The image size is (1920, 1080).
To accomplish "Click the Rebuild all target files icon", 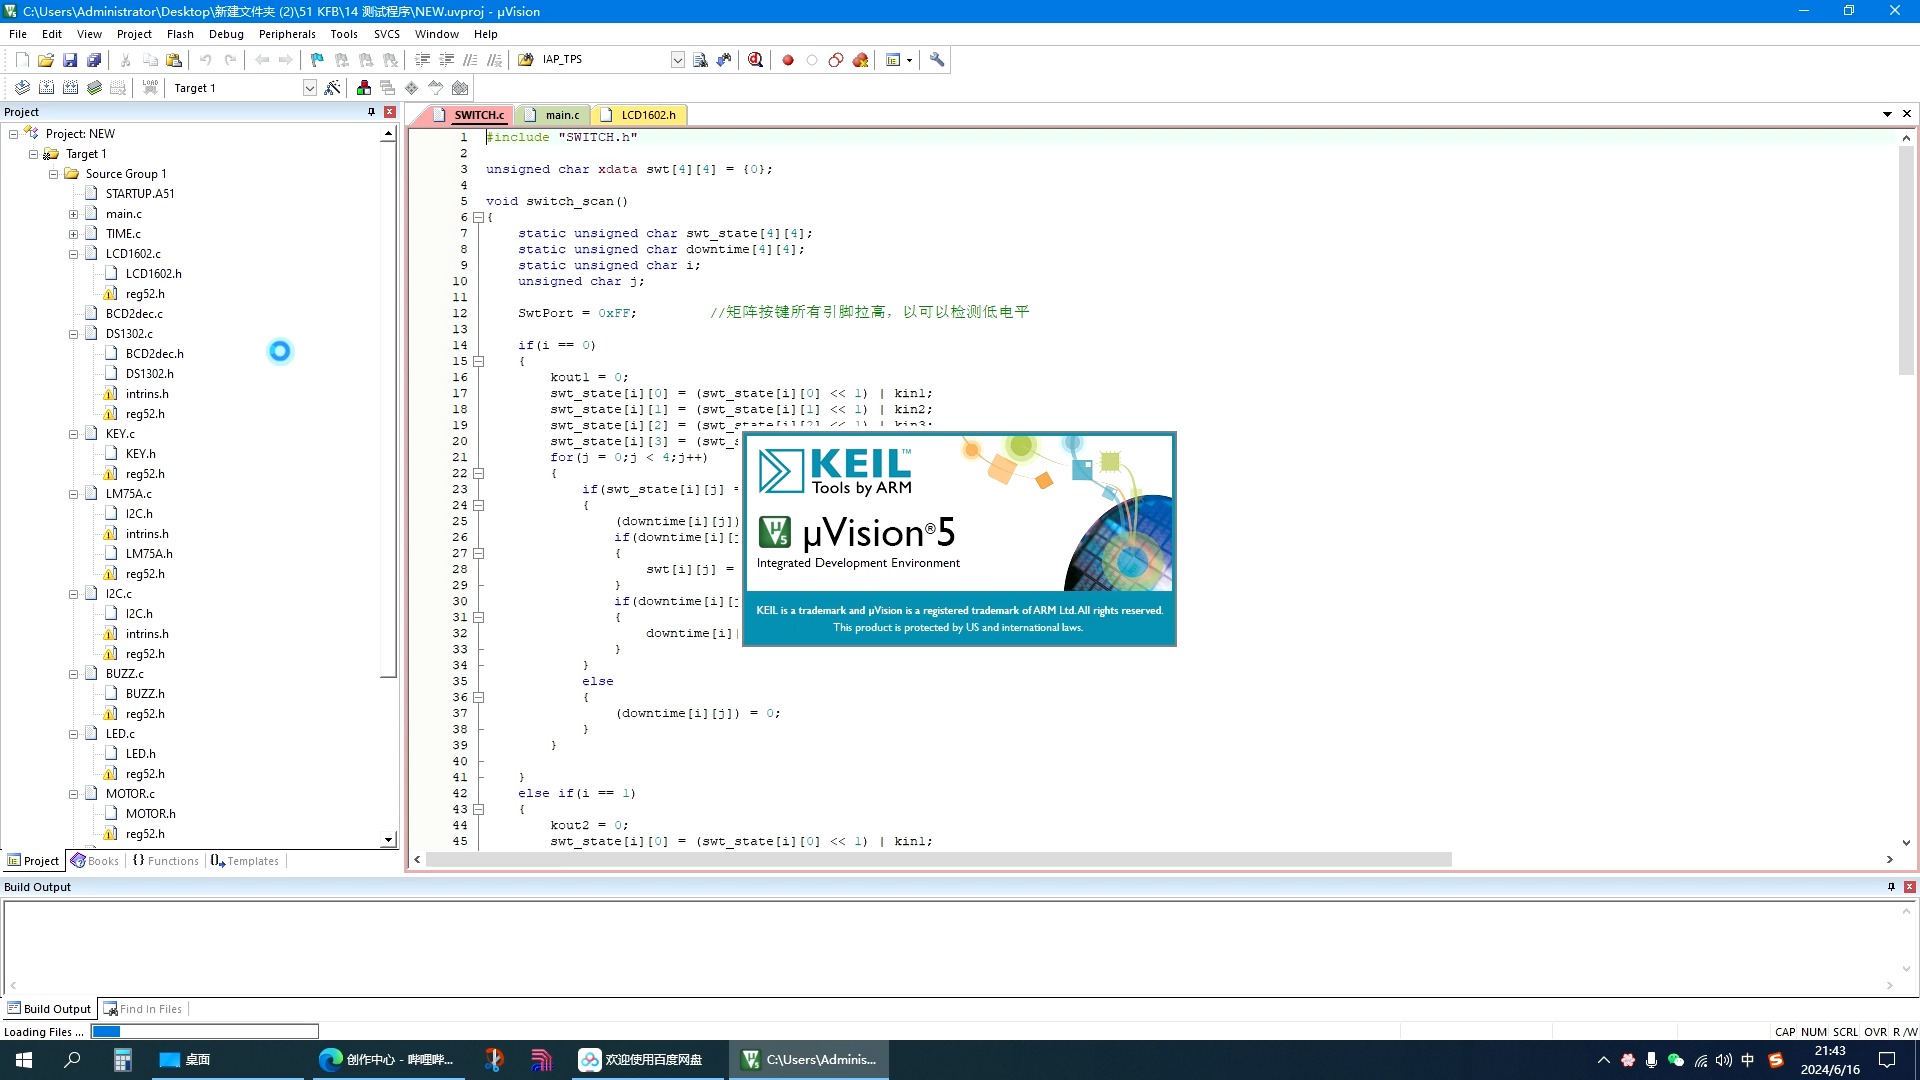I will (70, 88).
